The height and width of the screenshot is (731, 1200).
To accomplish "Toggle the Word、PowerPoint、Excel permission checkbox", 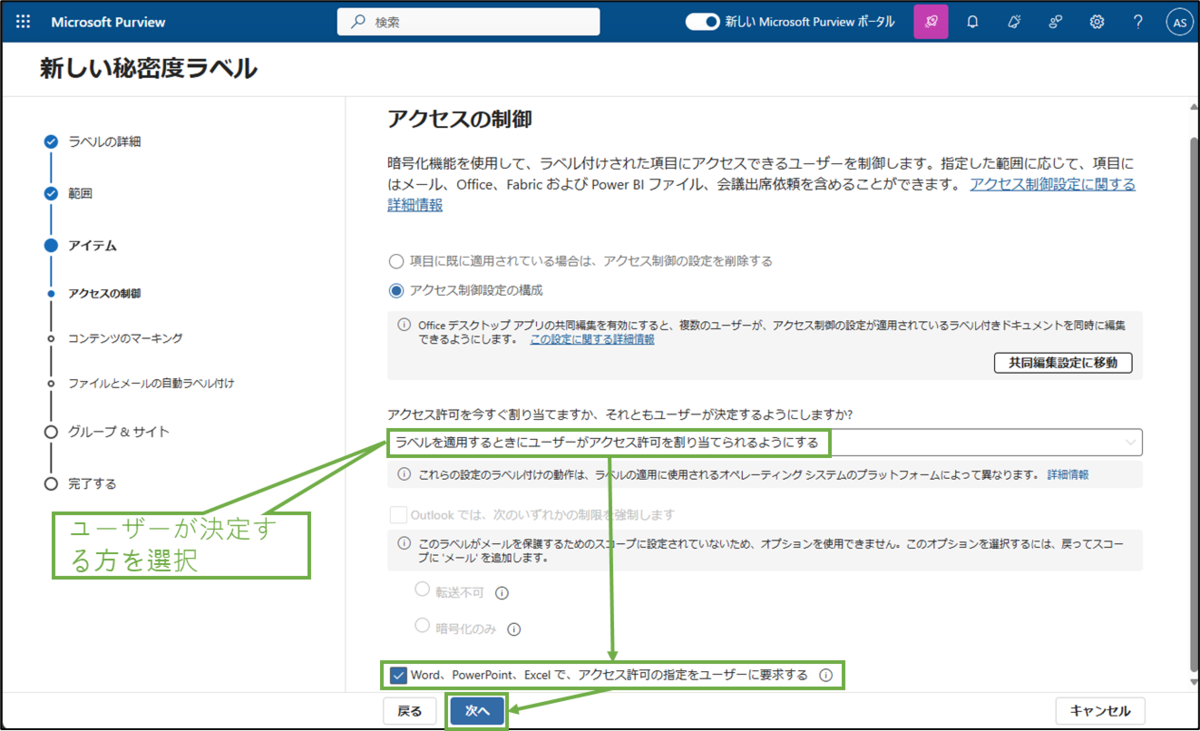I will tap(399, 675).
